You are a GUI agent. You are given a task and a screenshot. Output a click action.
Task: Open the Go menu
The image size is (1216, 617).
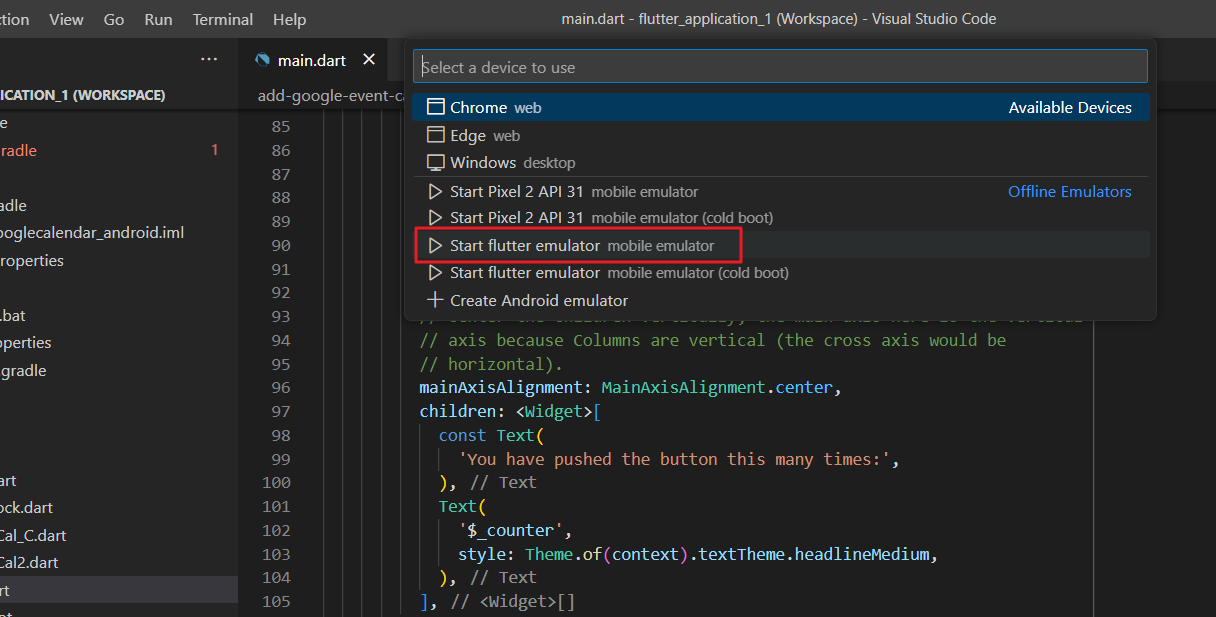(x=114, y=19)
